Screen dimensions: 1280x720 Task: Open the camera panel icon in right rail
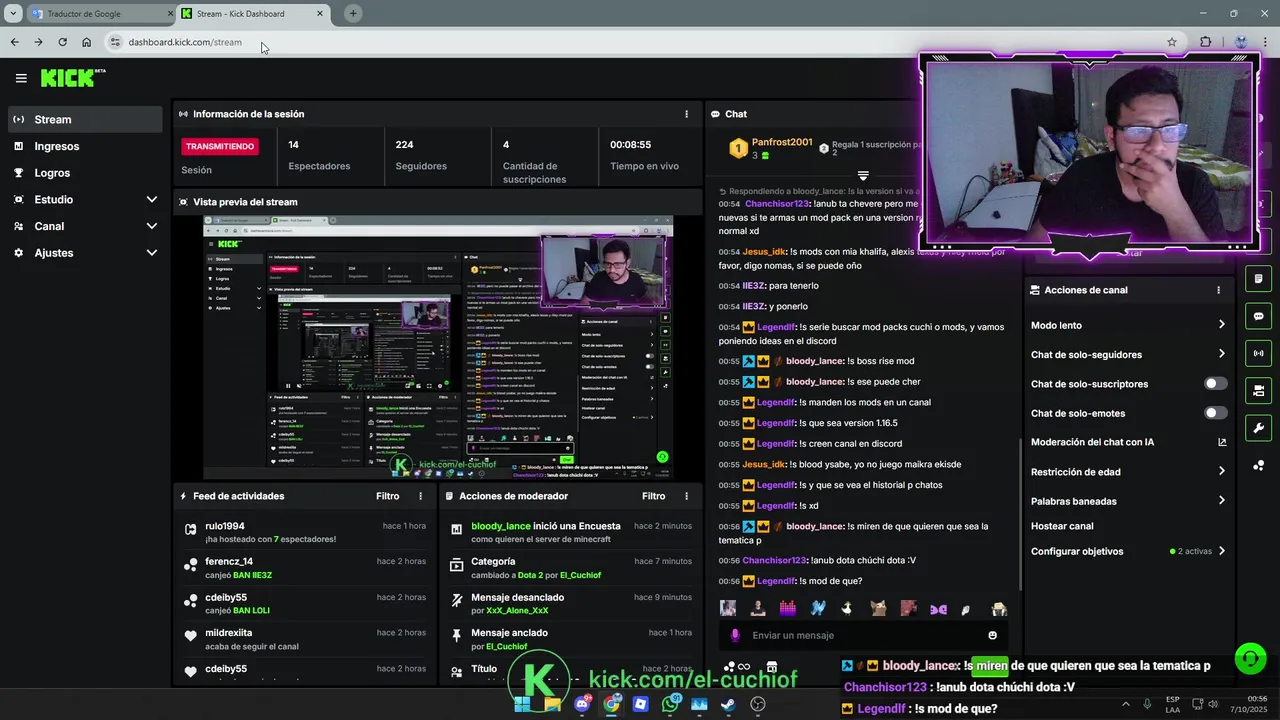coord(1258,391)
